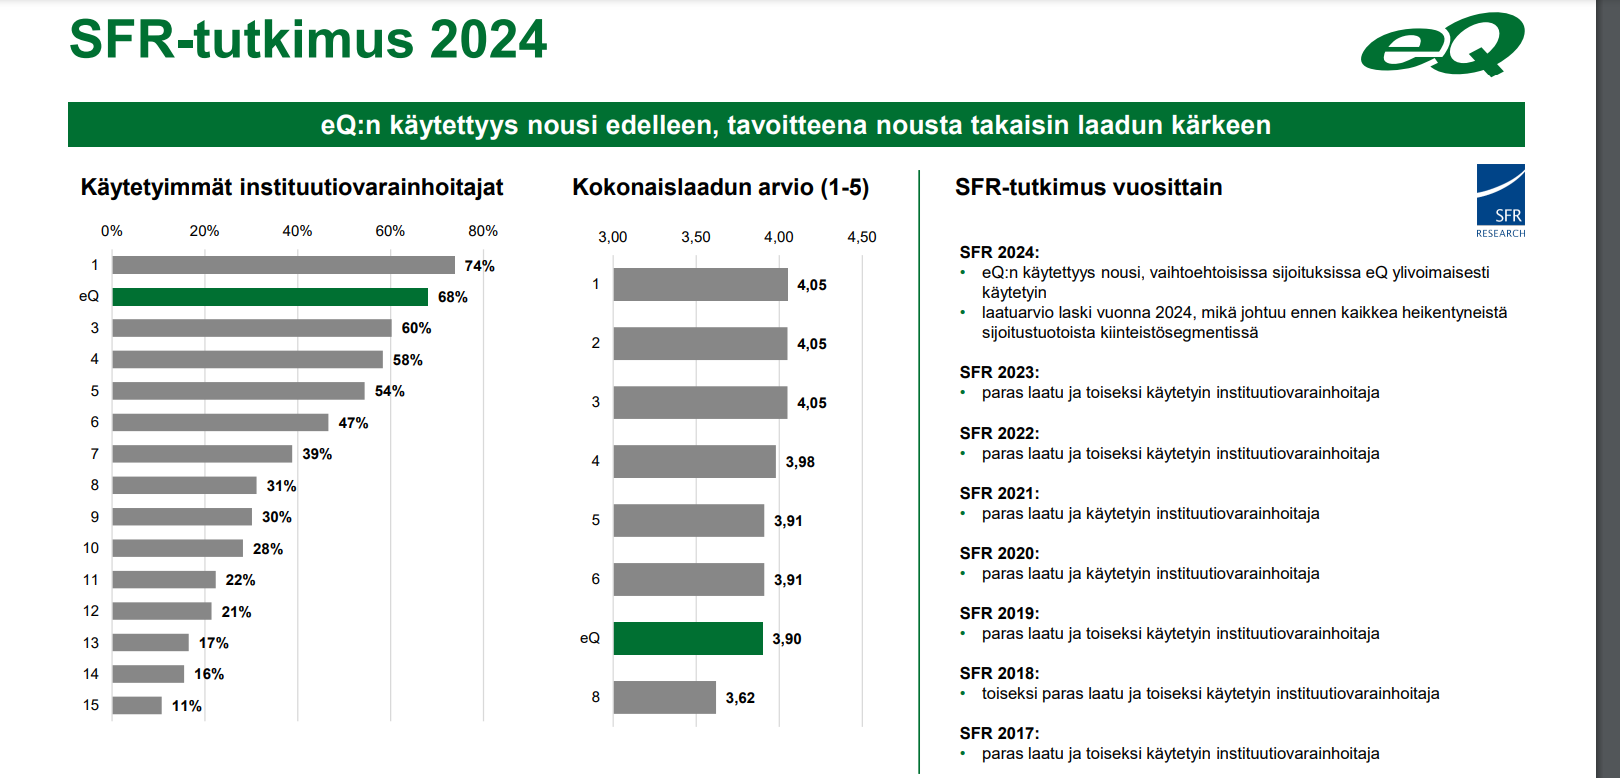Select the bullet text under SFR 2021
Screen dimensions: 1620x778
[x=1150, y=513]
